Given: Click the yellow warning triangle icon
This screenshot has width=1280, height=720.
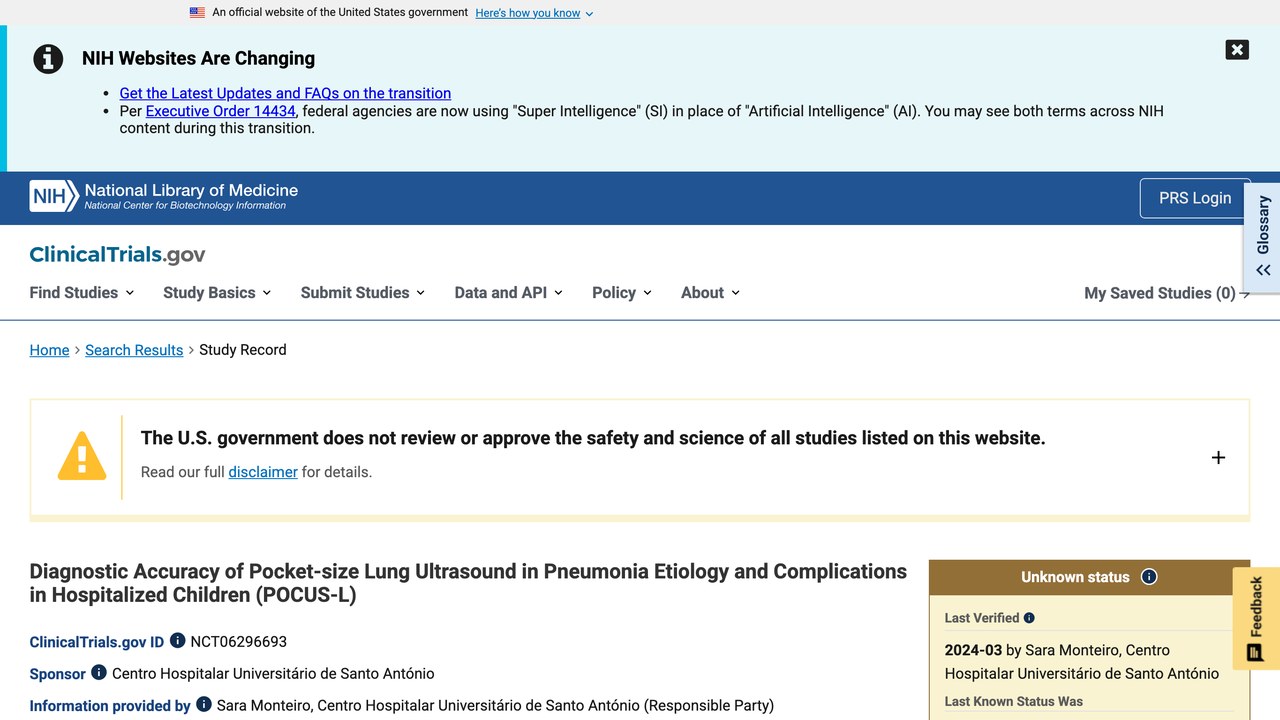Looking at the screenshot, I should point(82,456).
